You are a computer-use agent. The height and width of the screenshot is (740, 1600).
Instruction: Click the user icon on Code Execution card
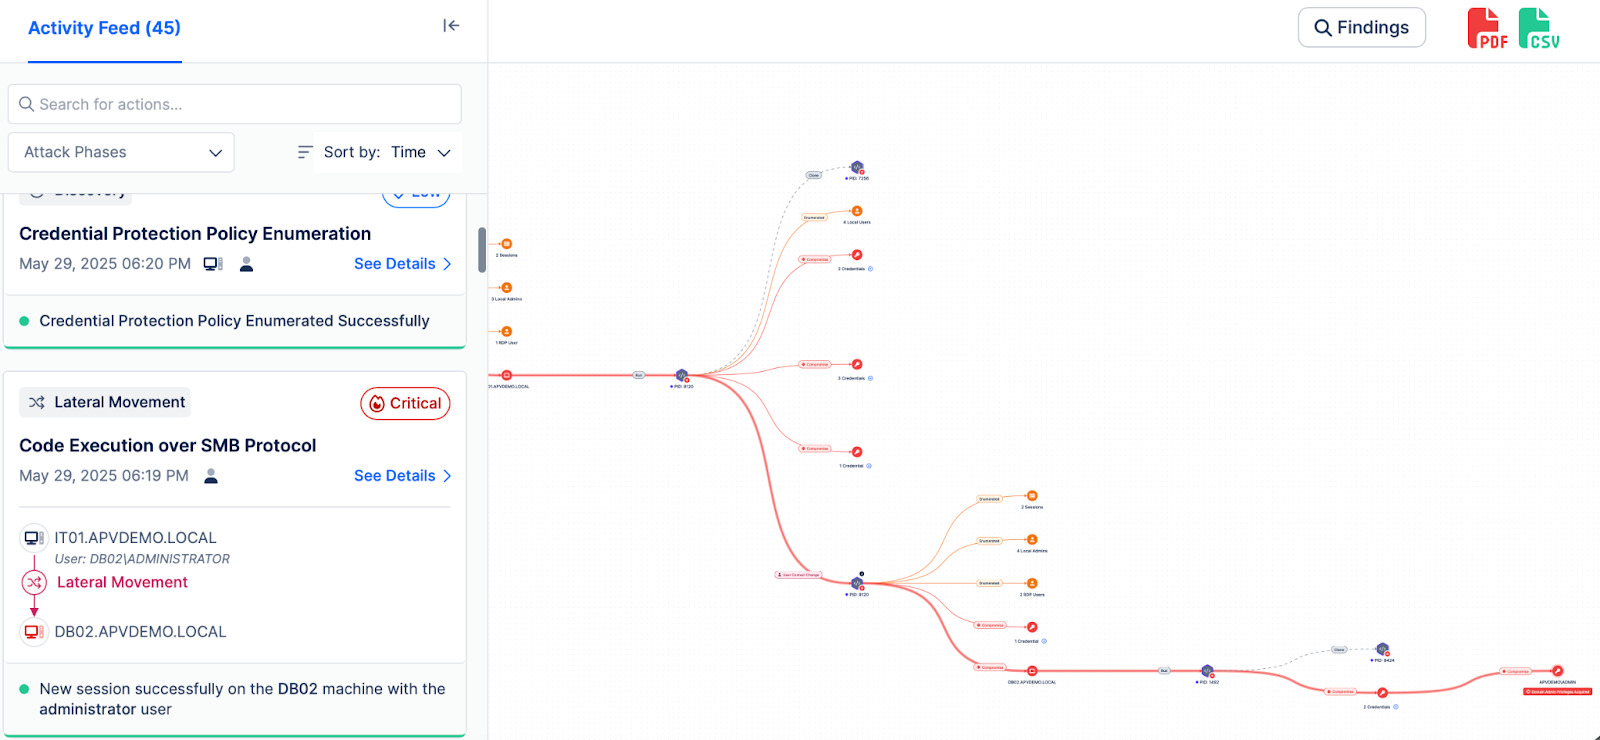211,476
